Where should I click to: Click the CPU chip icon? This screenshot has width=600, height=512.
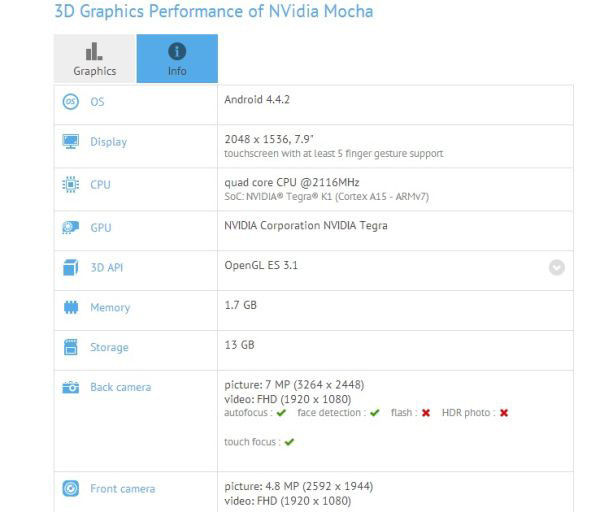[71, 184]
